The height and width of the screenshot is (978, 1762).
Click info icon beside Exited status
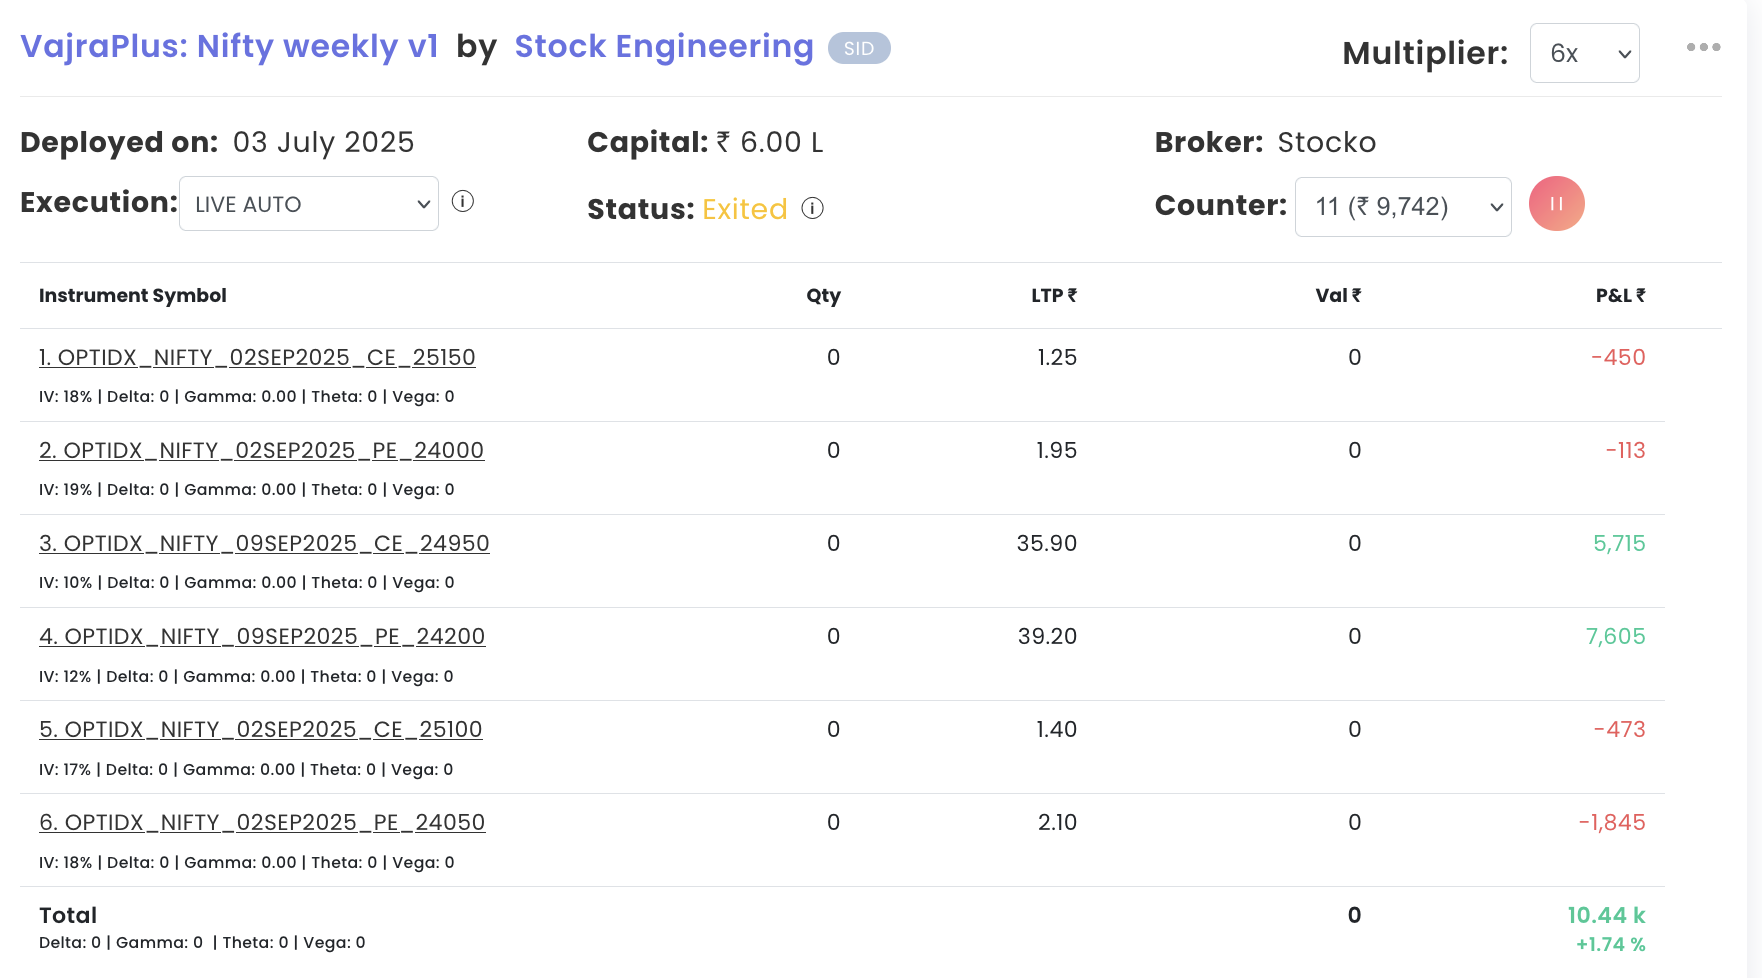(813, 208)
